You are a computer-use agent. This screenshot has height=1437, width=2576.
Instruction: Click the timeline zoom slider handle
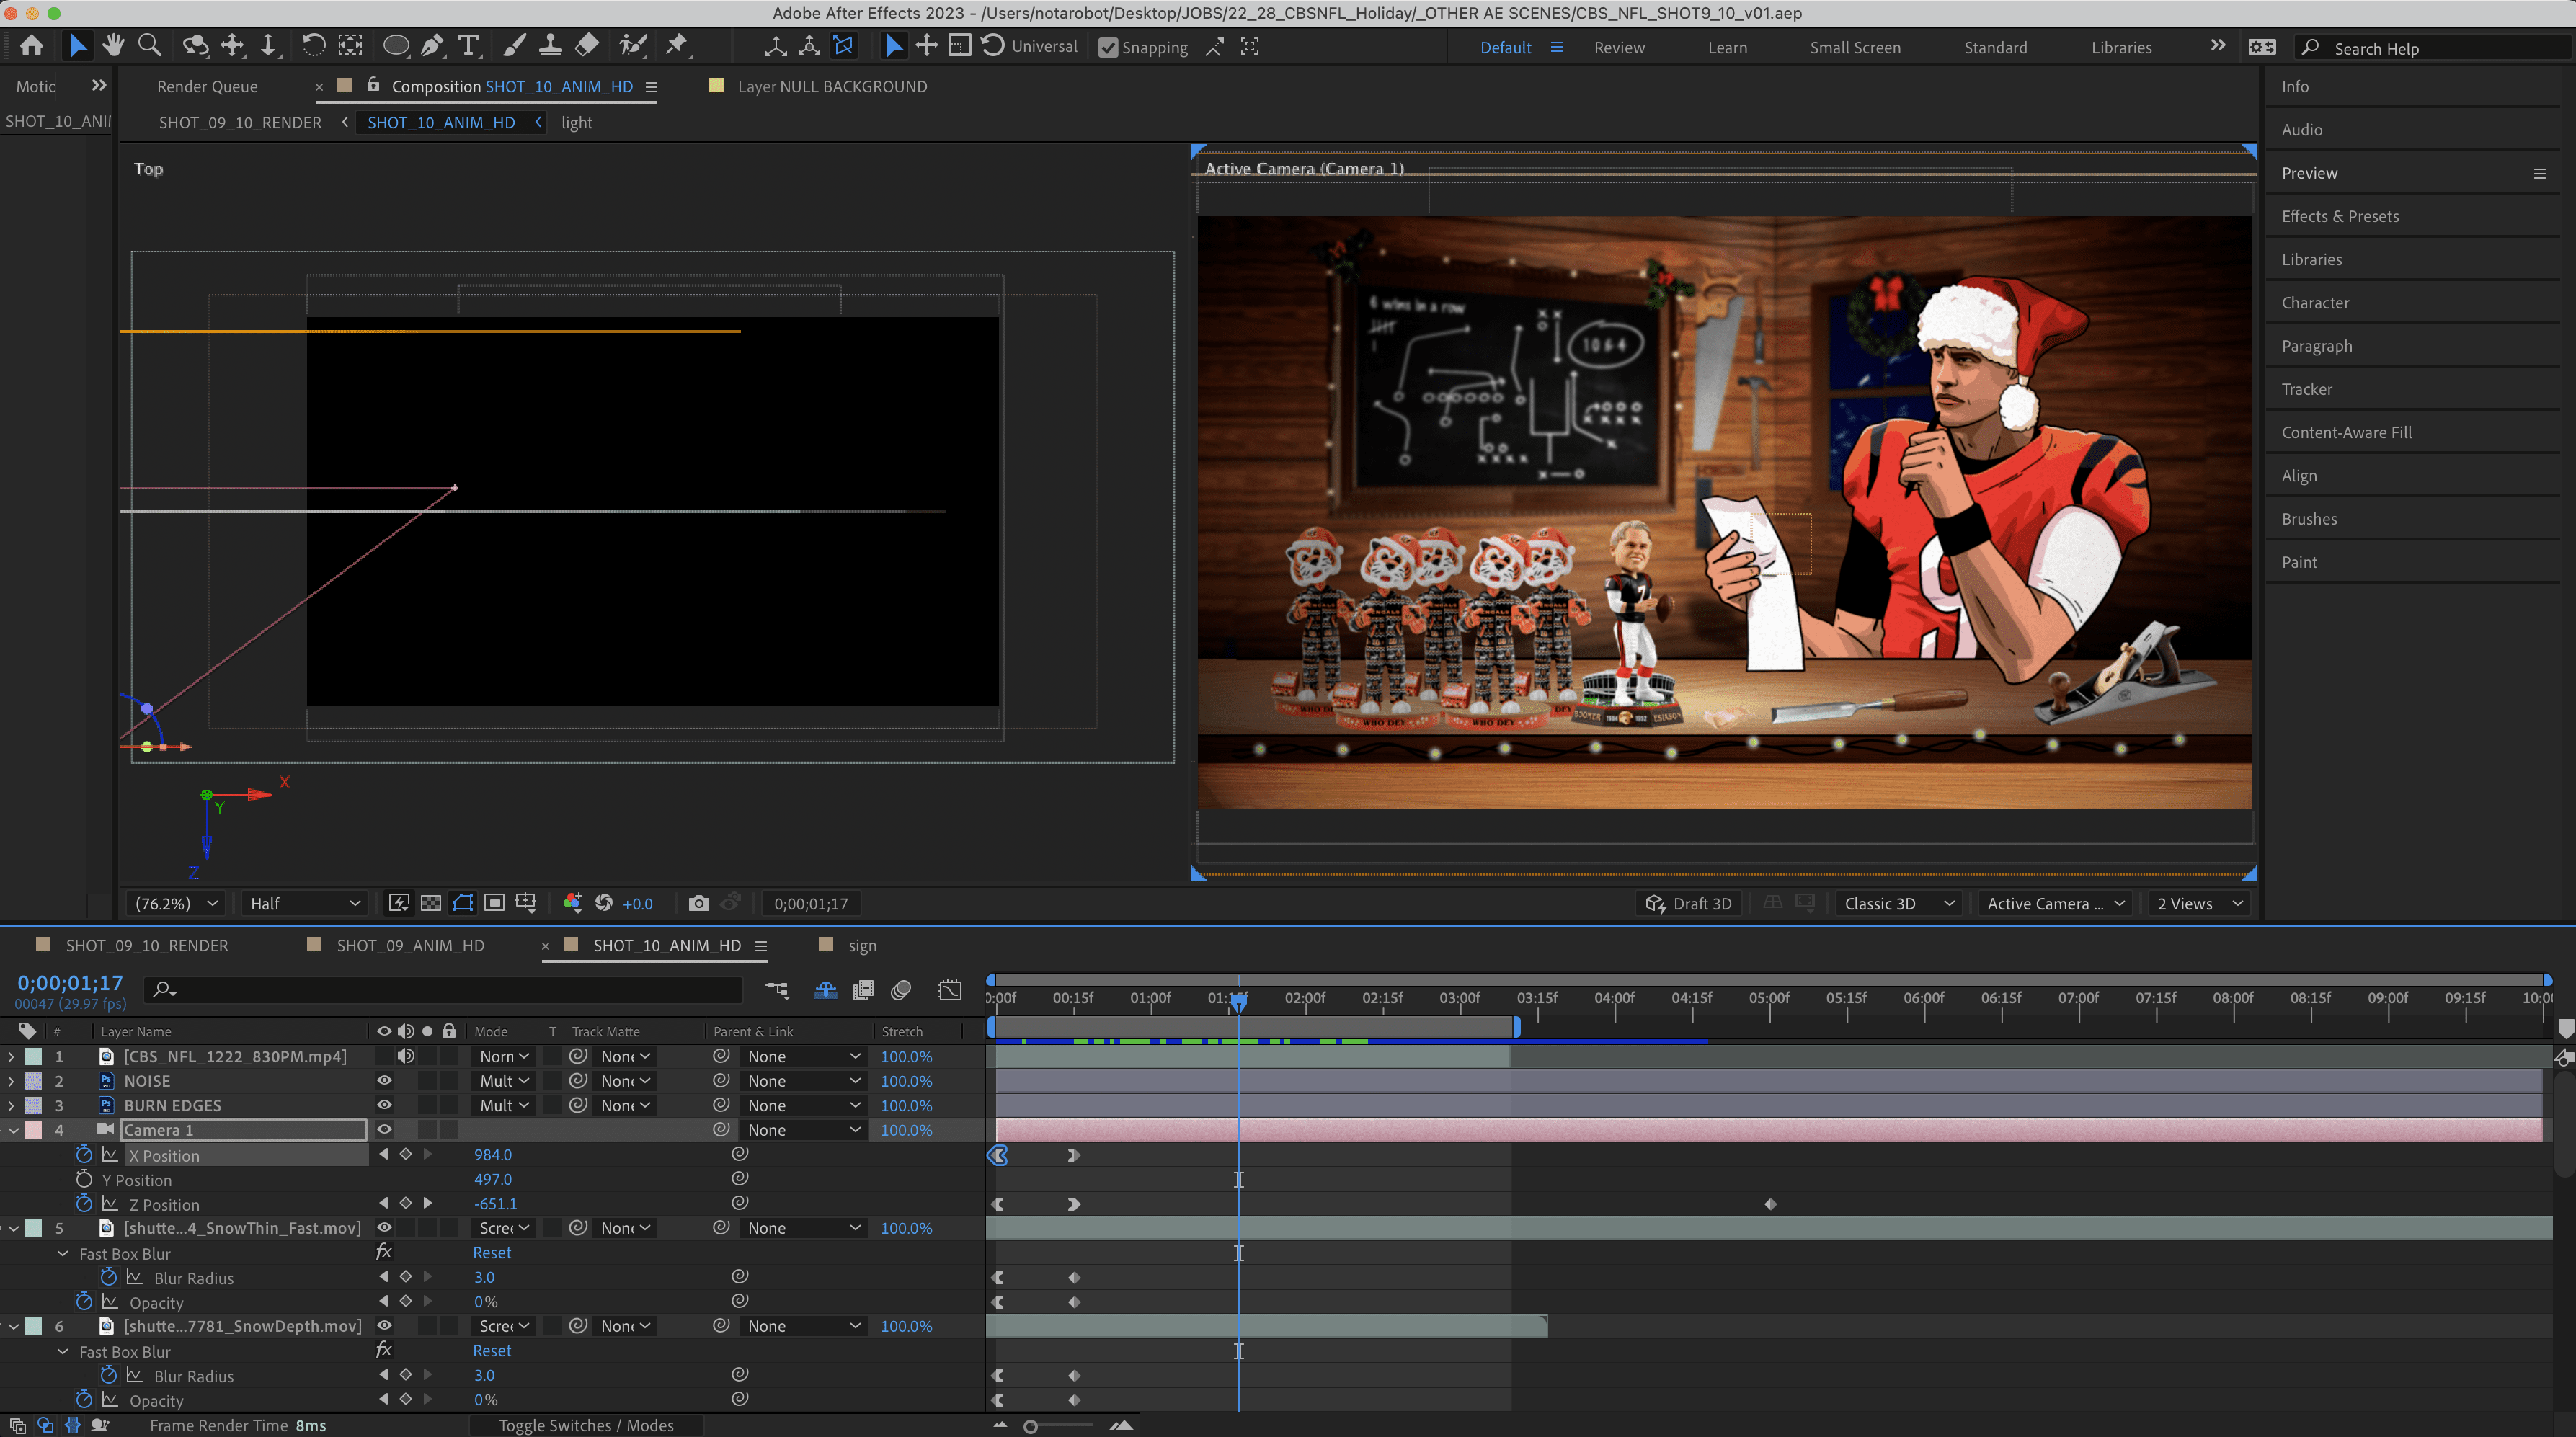point(1030,1426)
